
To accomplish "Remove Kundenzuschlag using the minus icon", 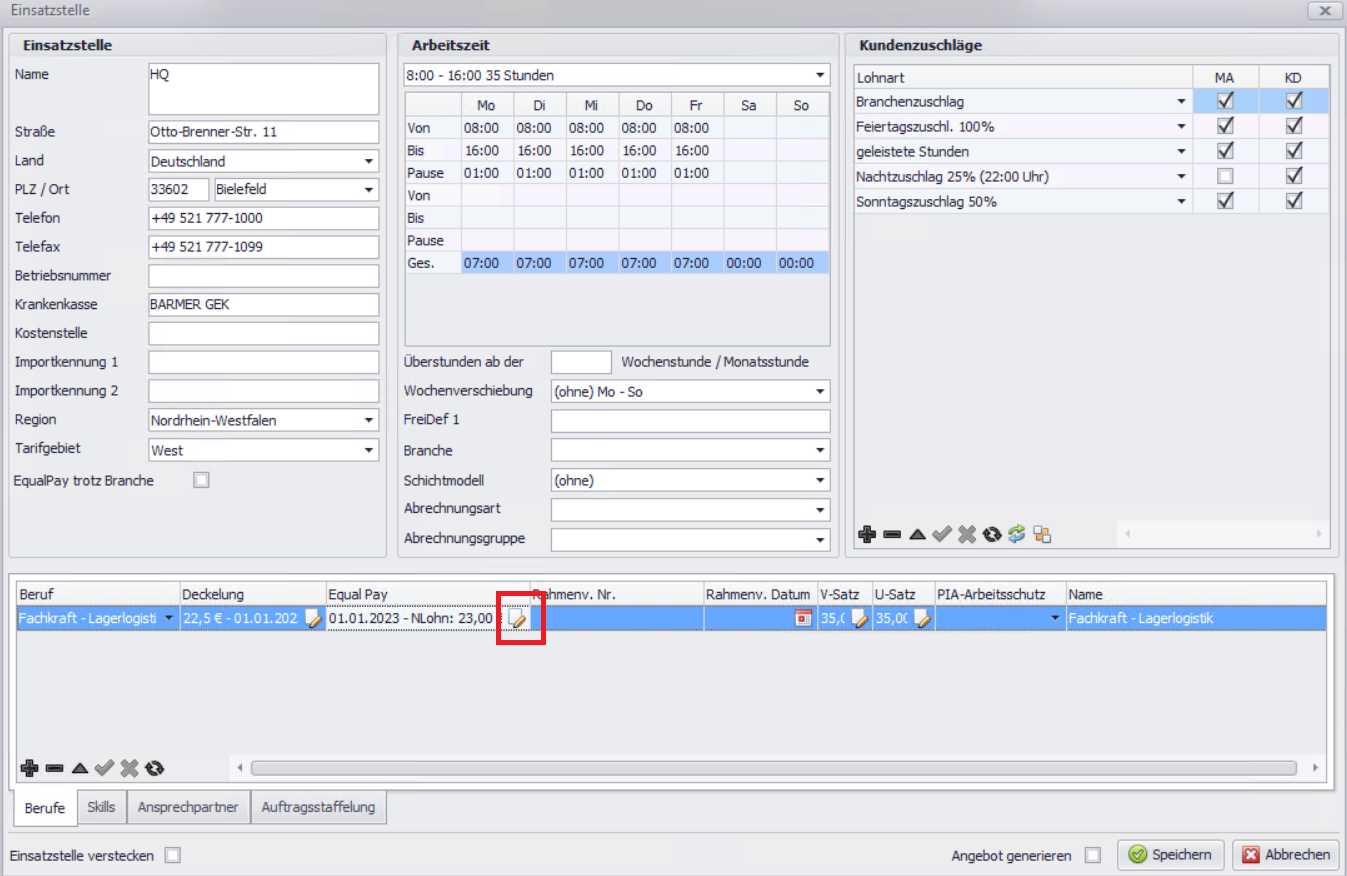I will pyautogui.click(x=892, y=535).
